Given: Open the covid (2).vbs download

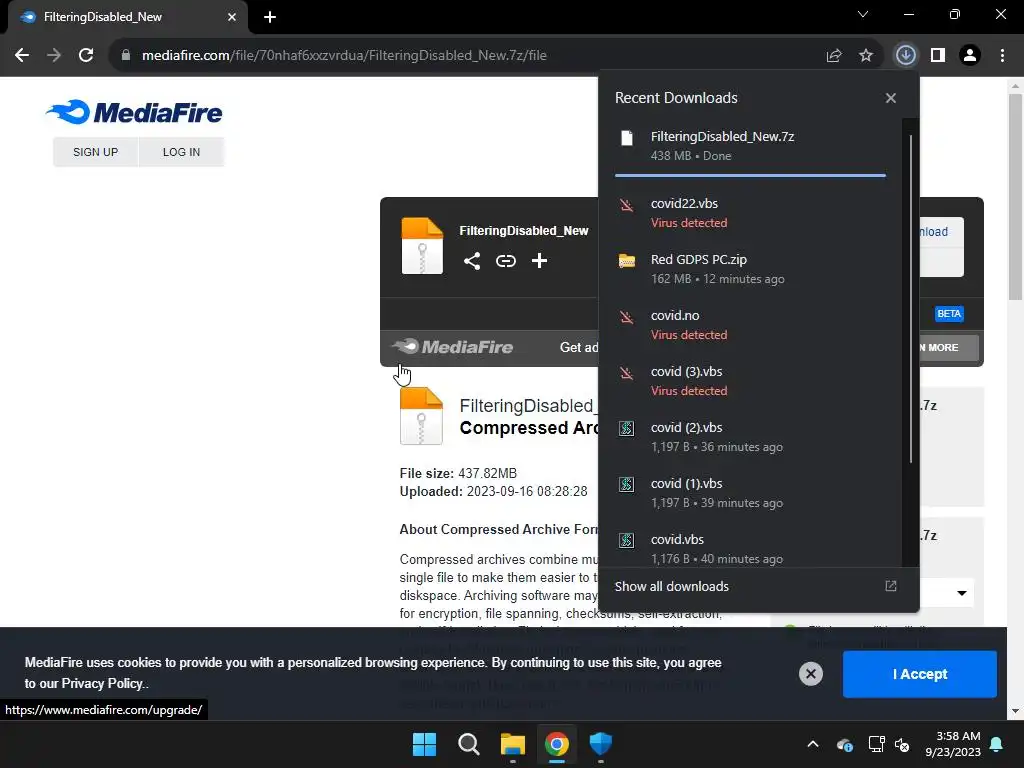Looking at the screenshot, I should point(750,437).
